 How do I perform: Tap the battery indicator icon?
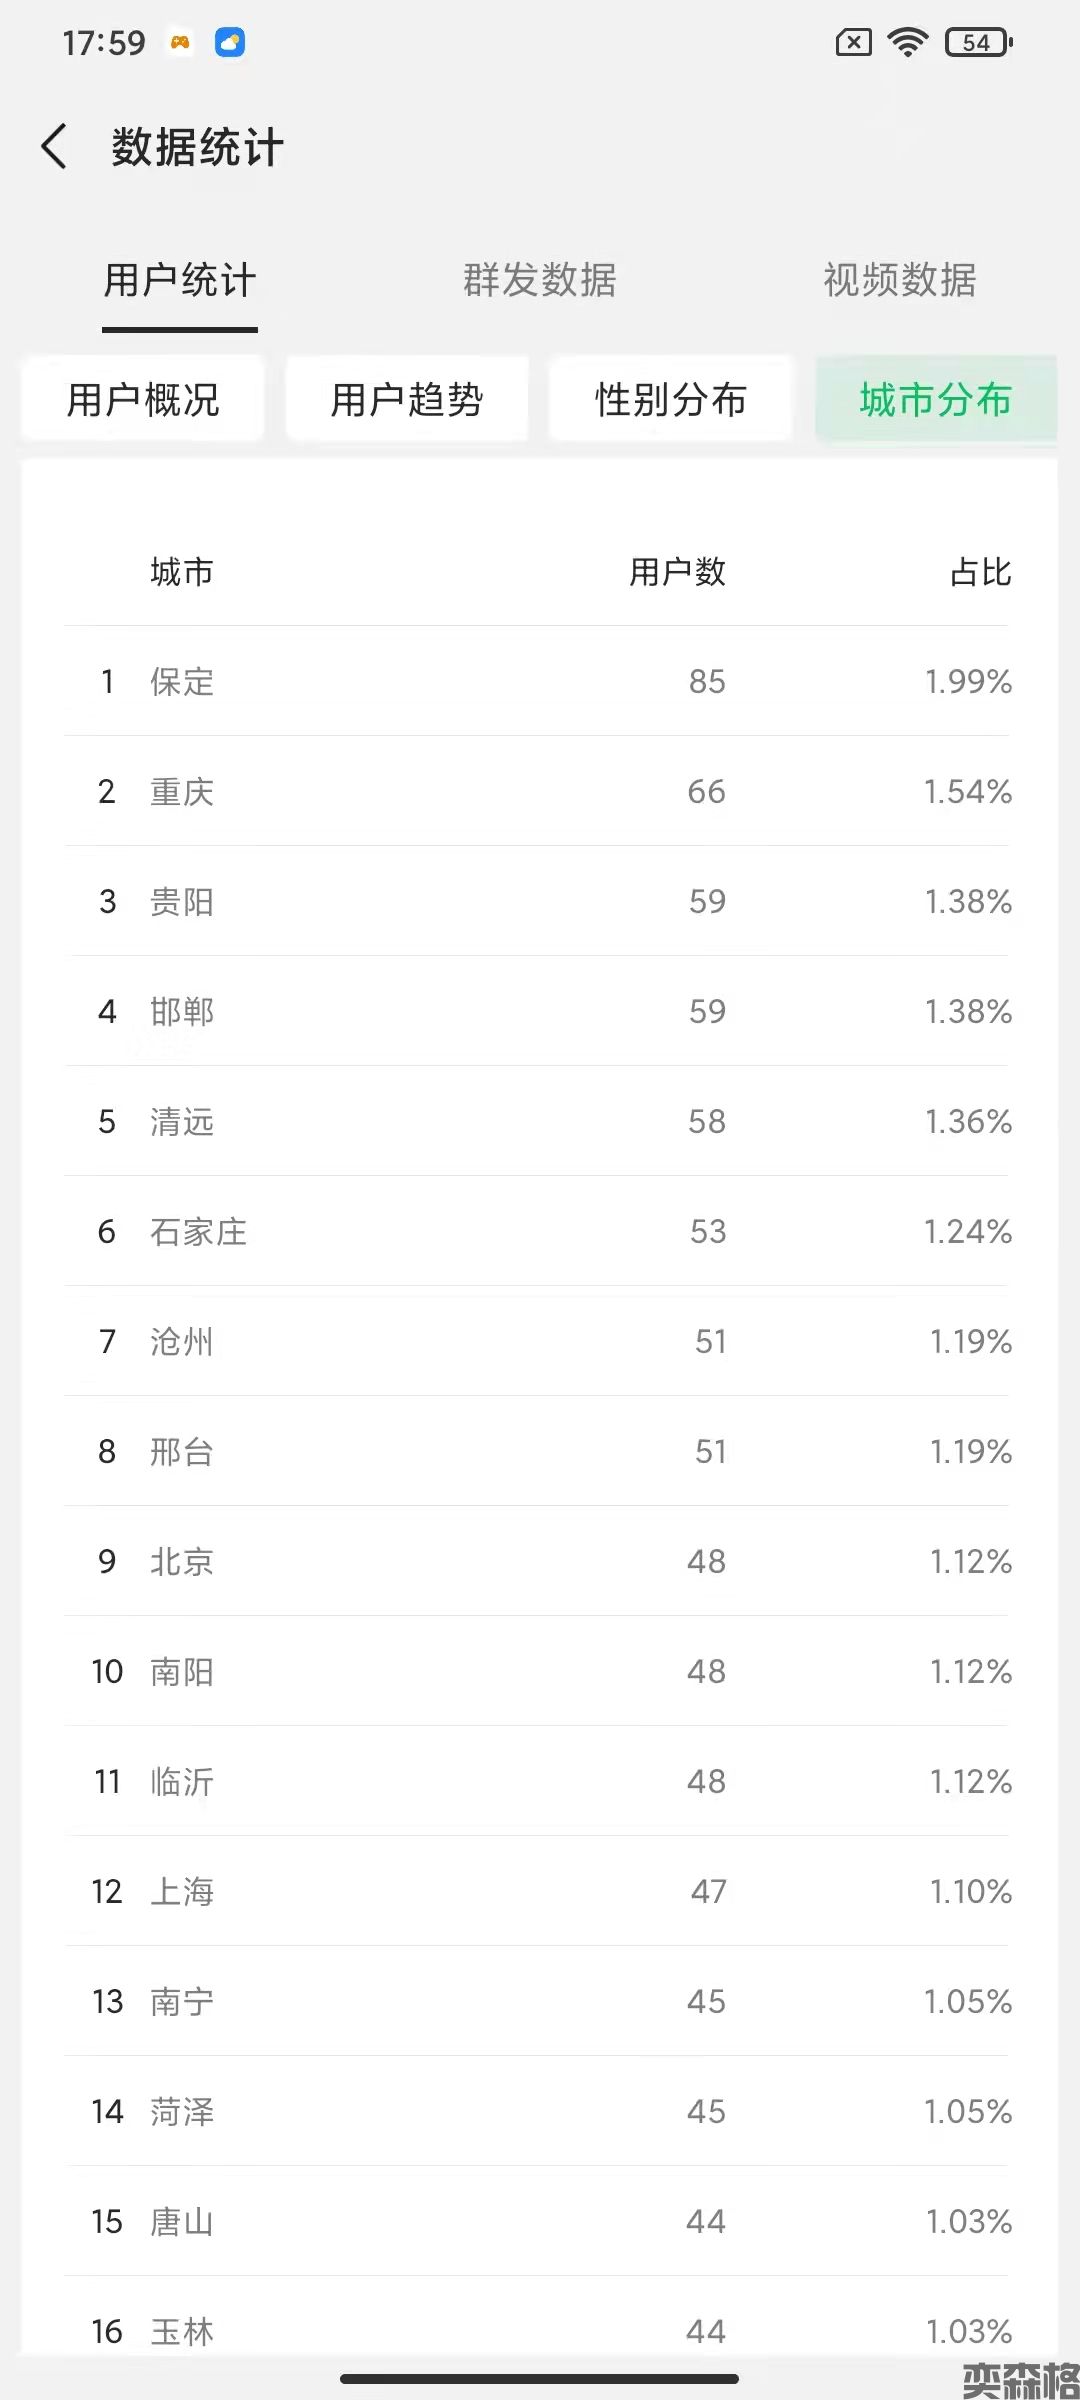click(978, 42)
